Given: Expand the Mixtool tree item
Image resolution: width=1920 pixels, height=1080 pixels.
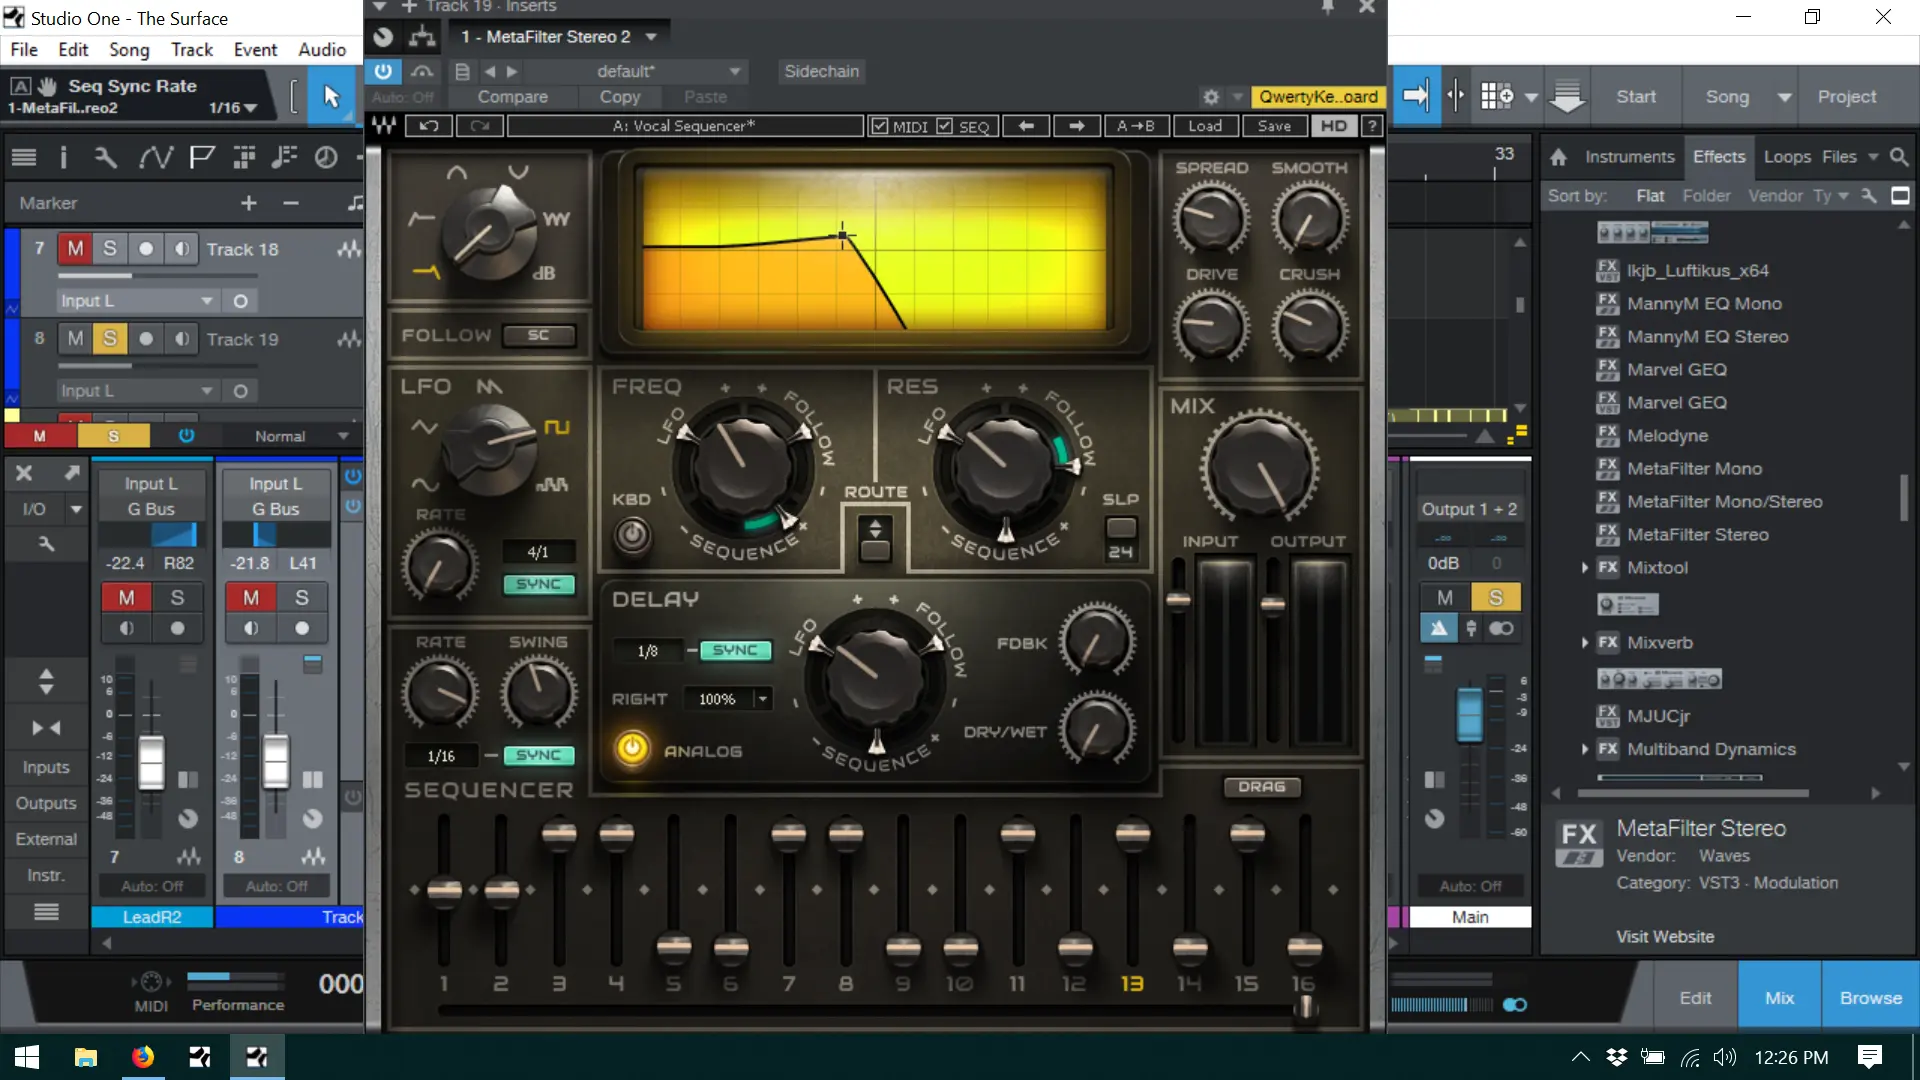Looking at the screenshot, I should [x=1585, y=568].
